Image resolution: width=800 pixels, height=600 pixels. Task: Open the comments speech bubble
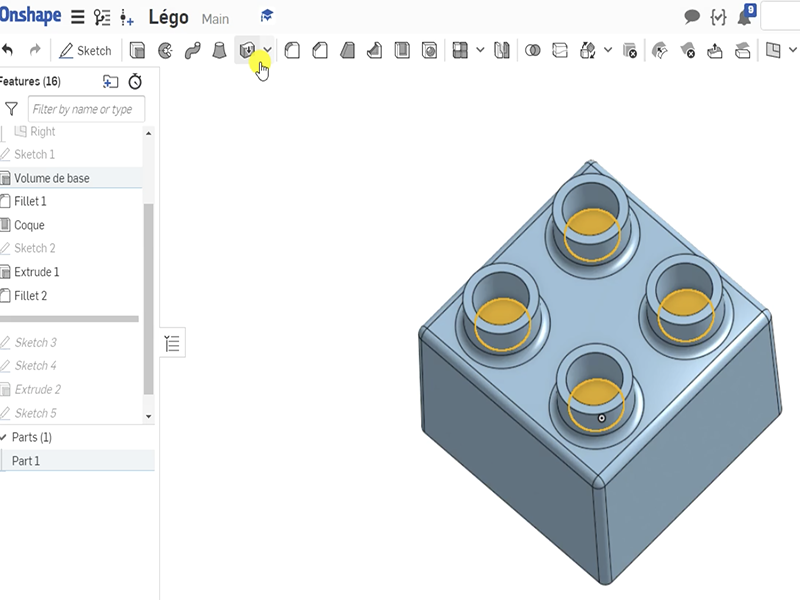691,17
